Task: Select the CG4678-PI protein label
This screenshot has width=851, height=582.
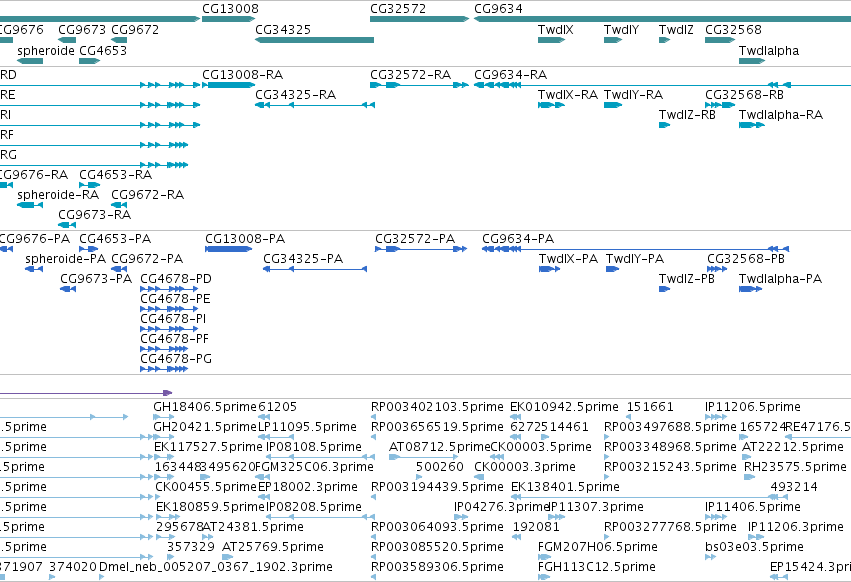Action: pyautogui.click(x=173, y=319)
